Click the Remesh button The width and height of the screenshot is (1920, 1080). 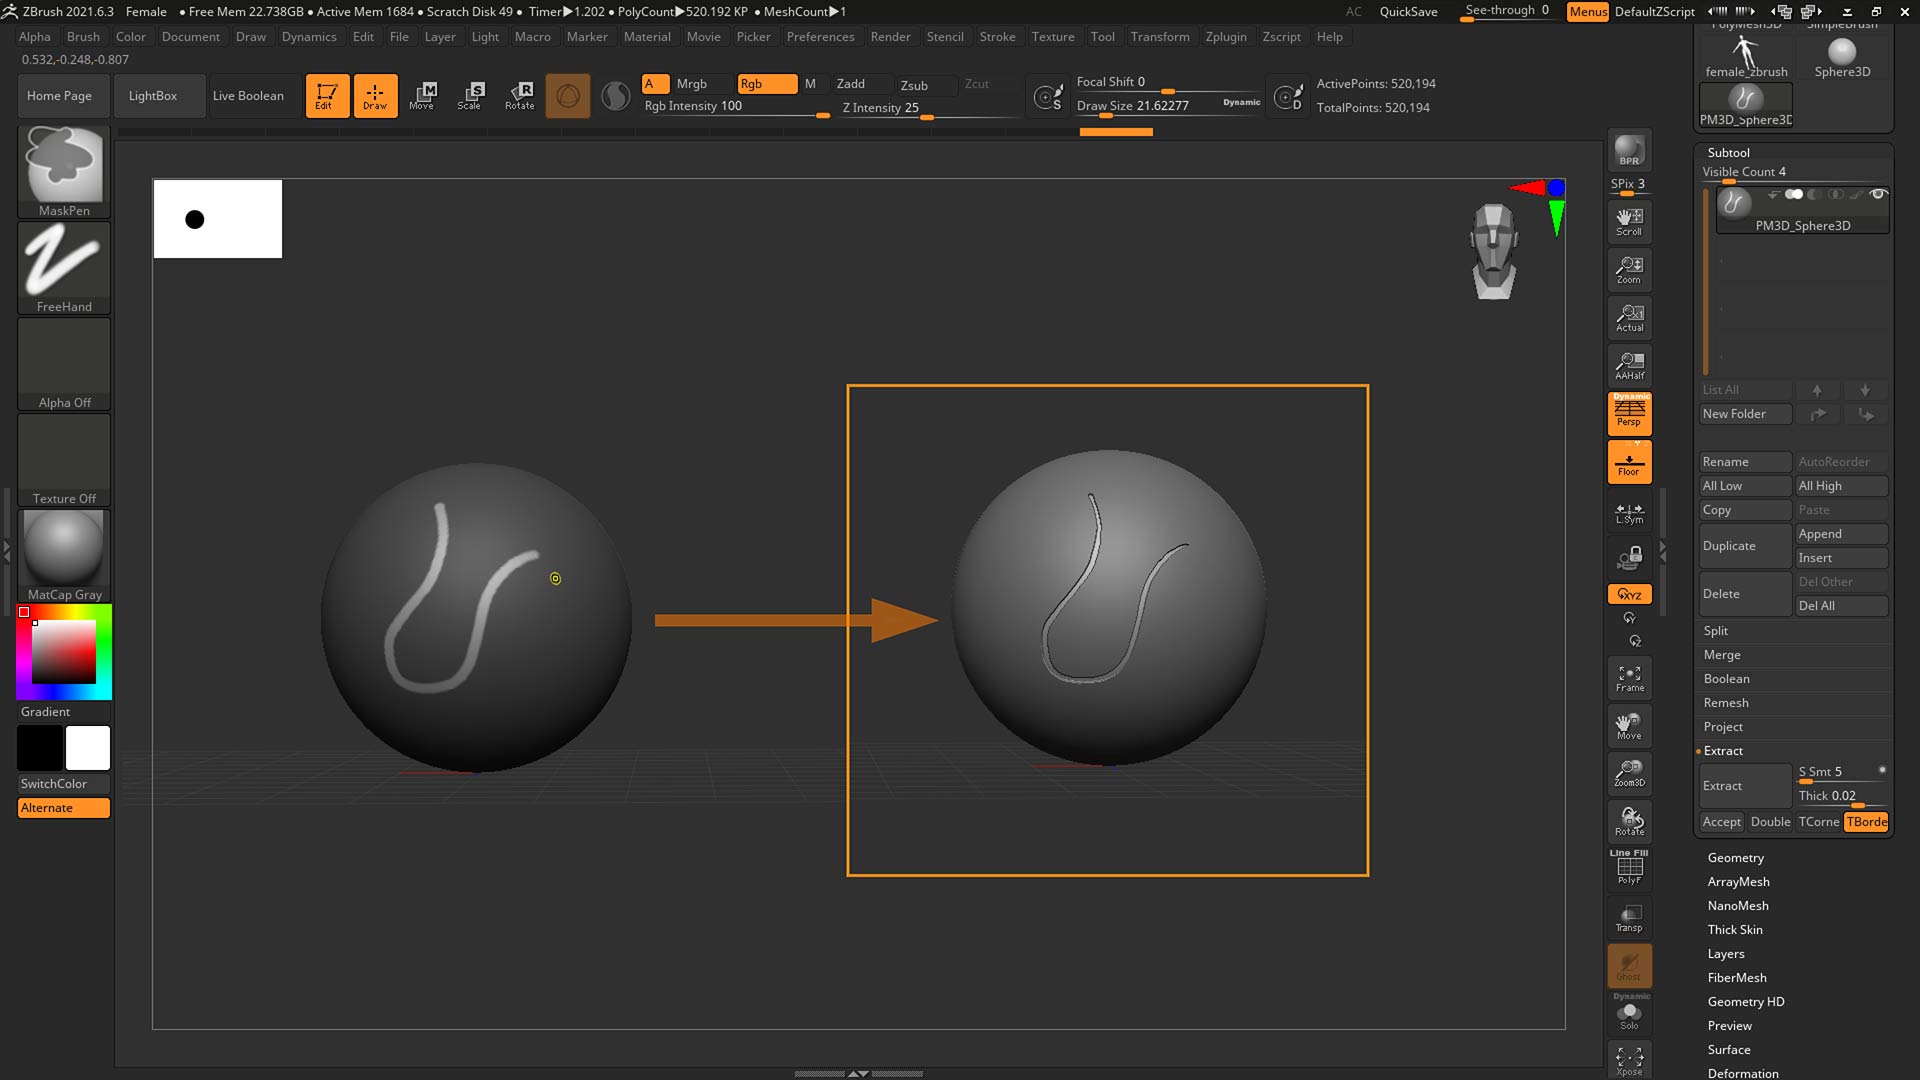point(1727,702)
